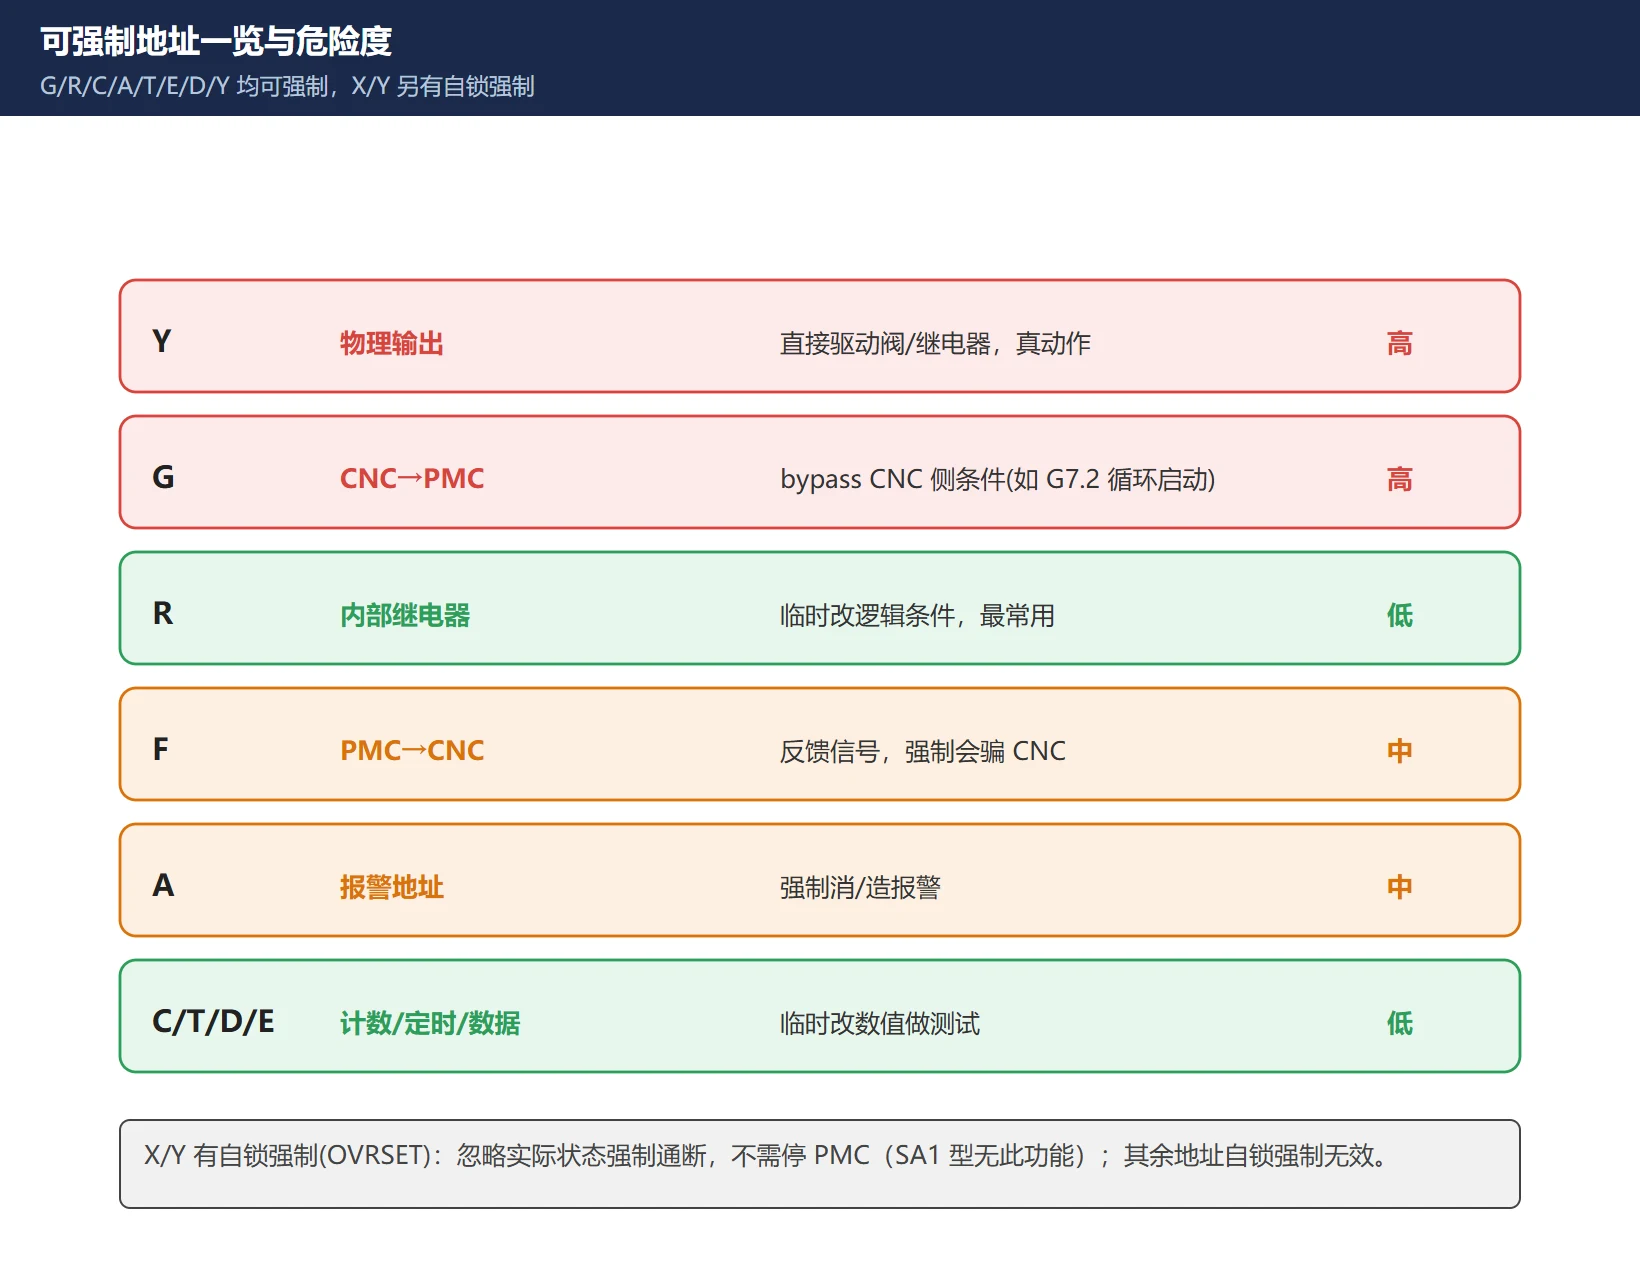Click 临时改逻辑条件，最常用 description
Screen dimensions: 1640x1280
(917, 615)
